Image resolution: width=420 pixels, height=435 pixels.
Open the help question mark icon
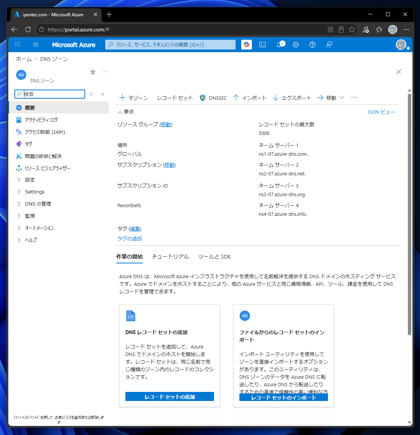click(312, 45)
